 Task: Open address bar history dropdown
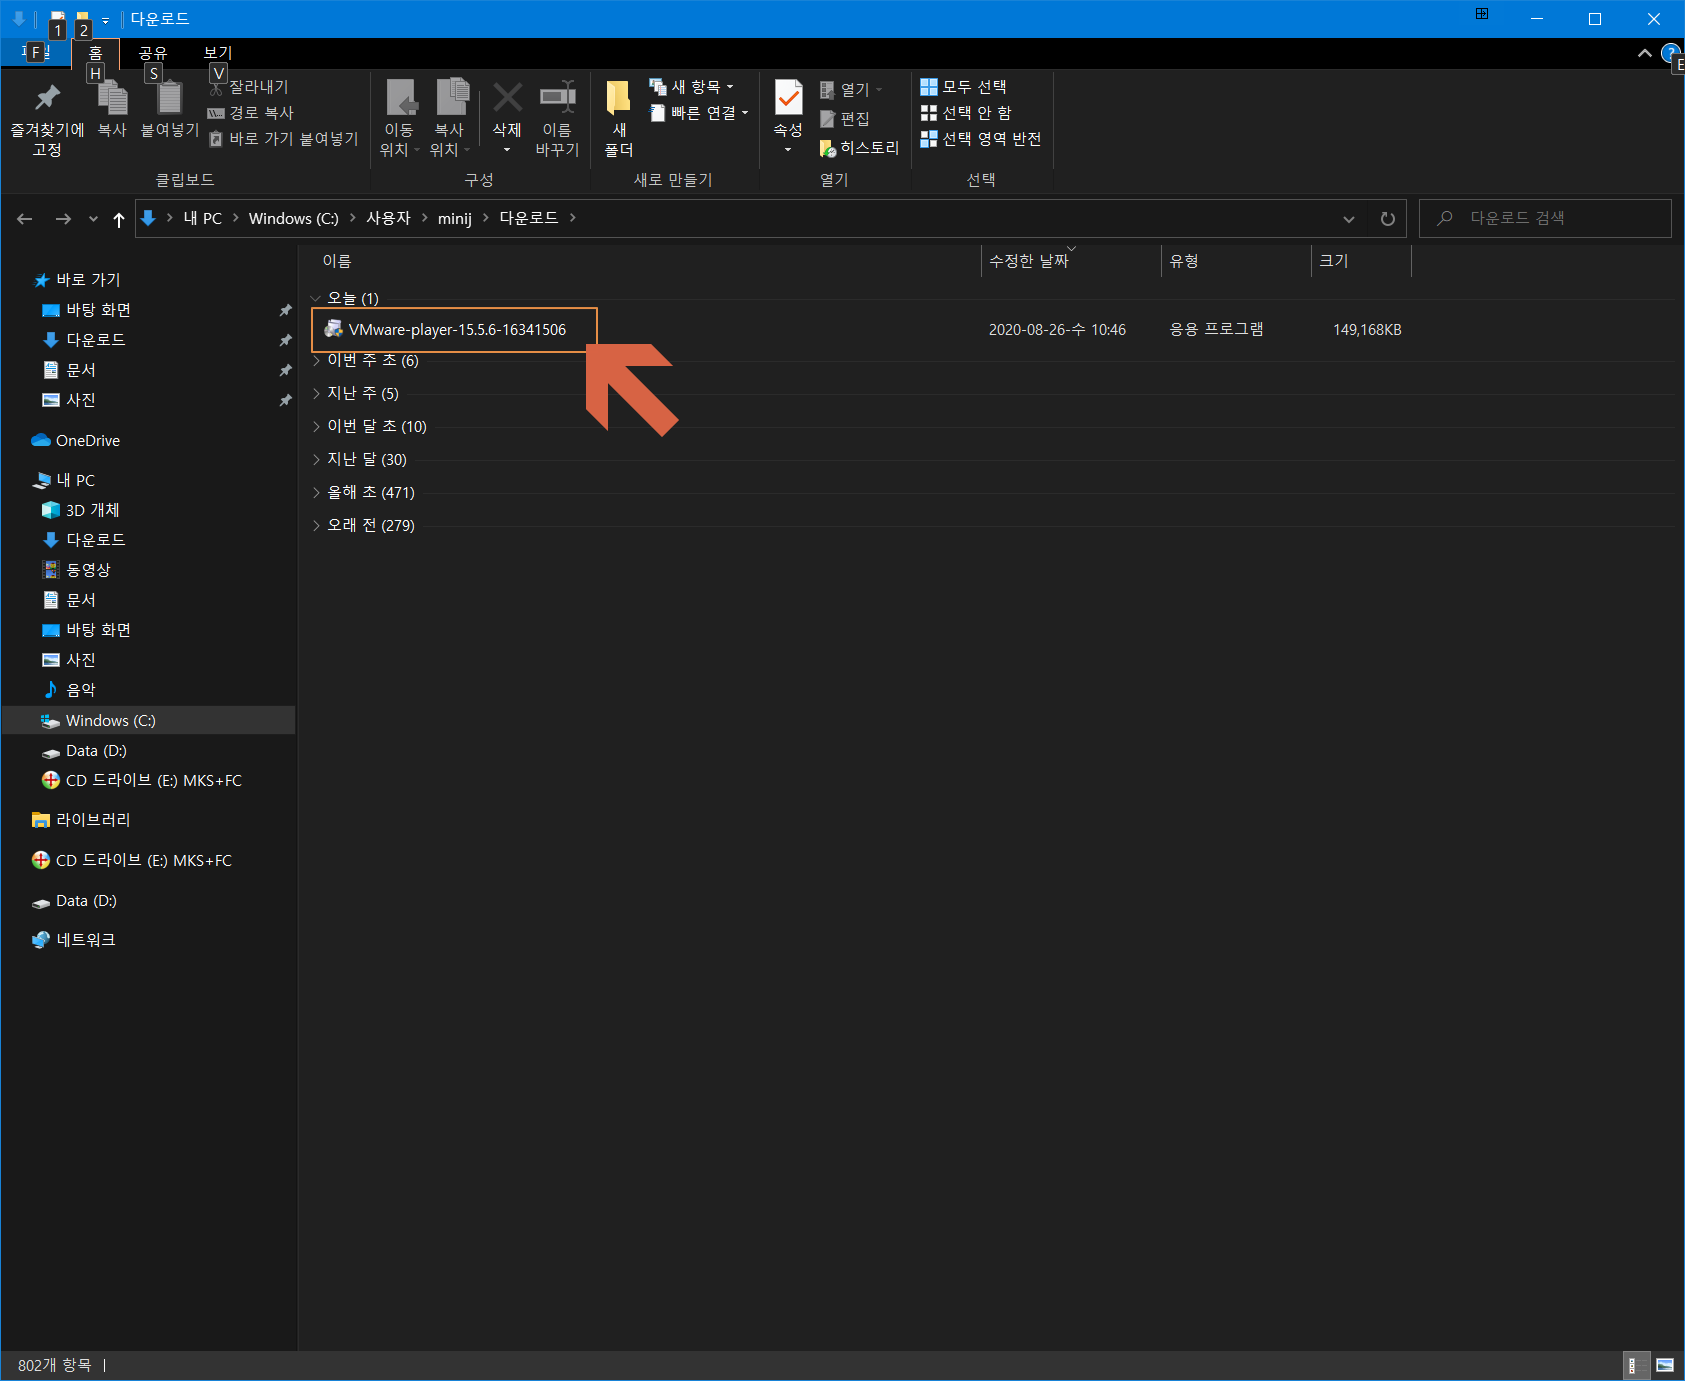(x=1348, y=219)
